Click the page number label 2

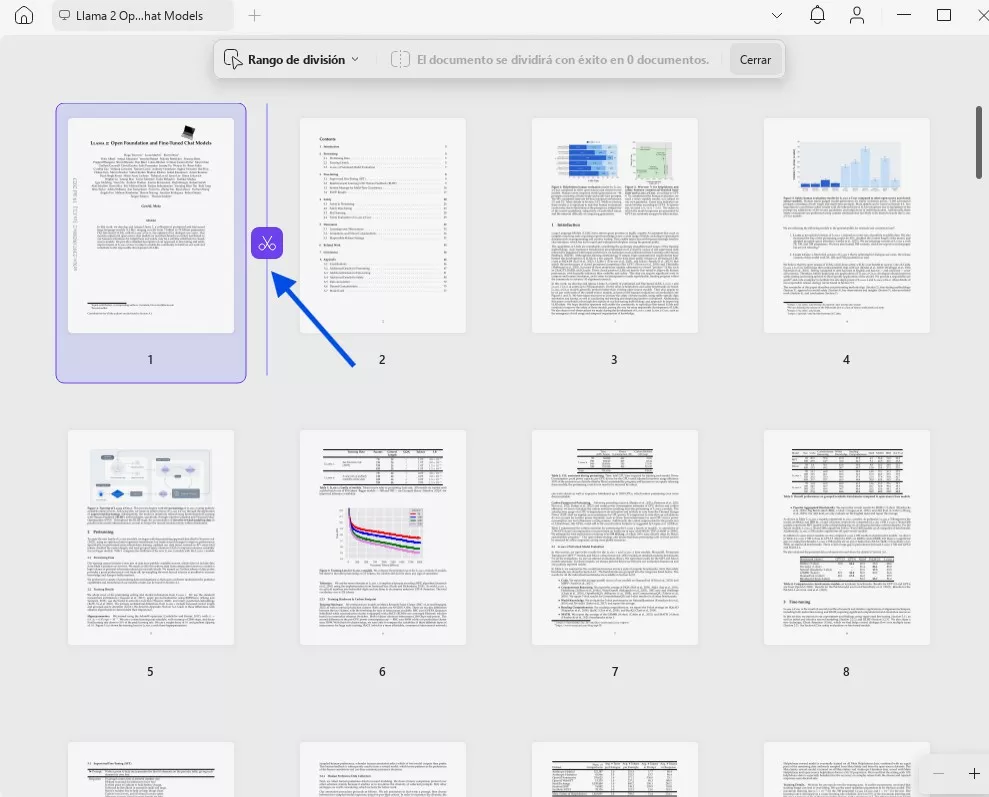coord(382,359)
